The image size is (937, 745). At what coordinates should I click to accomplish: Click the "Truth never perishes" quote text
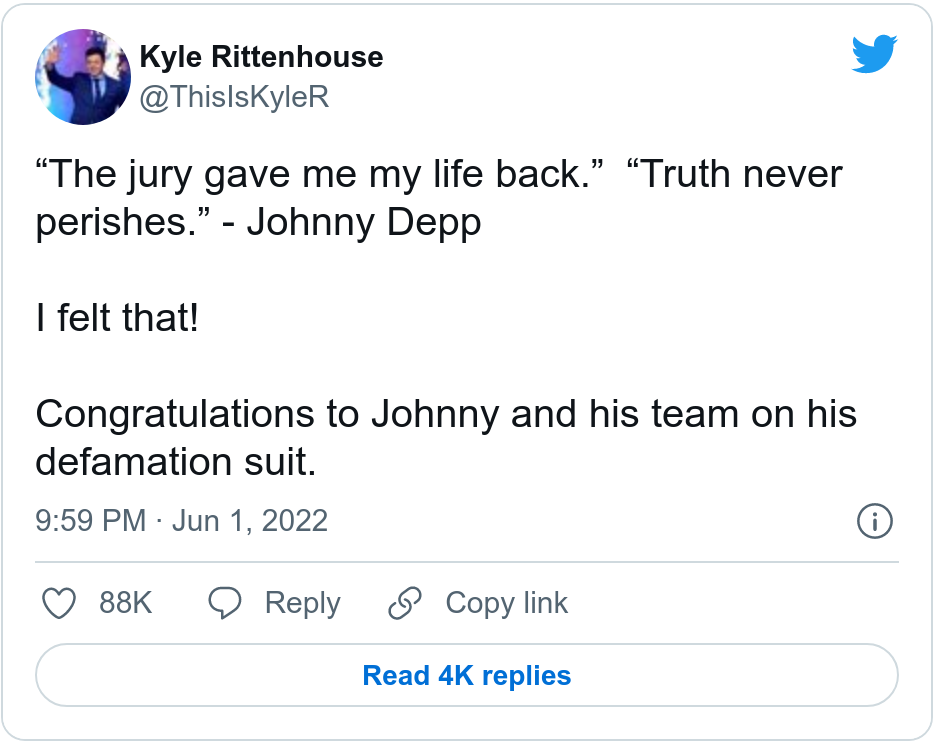click(740, 175)
